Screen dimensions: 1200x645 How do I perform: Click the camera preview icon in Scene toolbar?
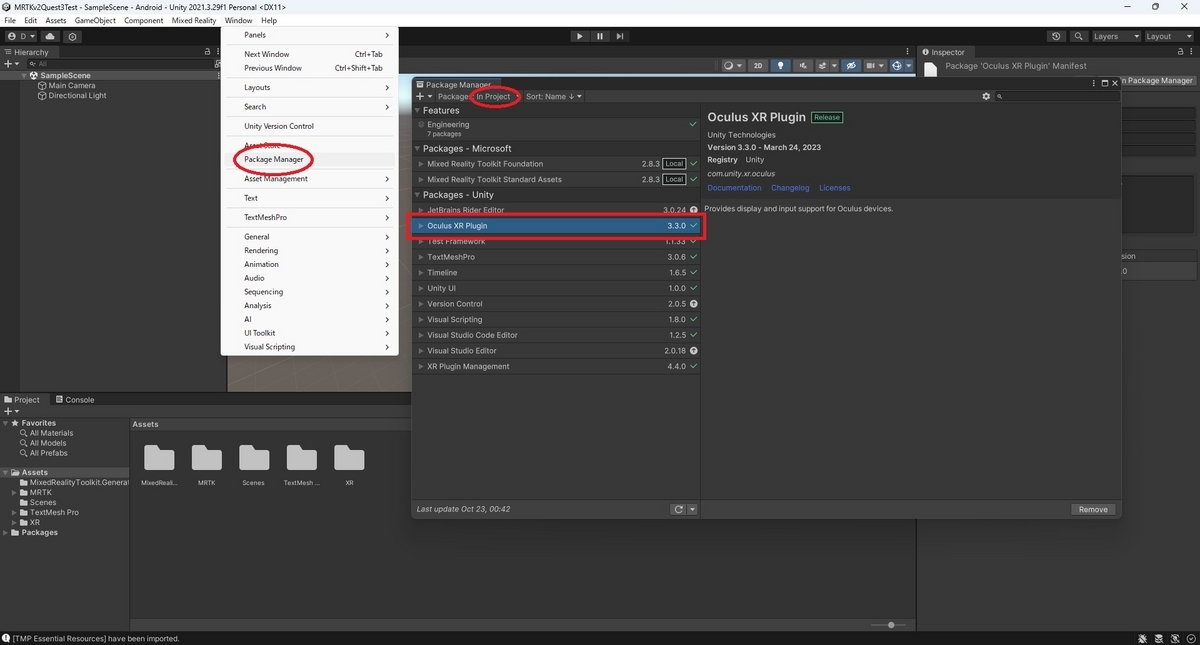(x=872, y=65)
